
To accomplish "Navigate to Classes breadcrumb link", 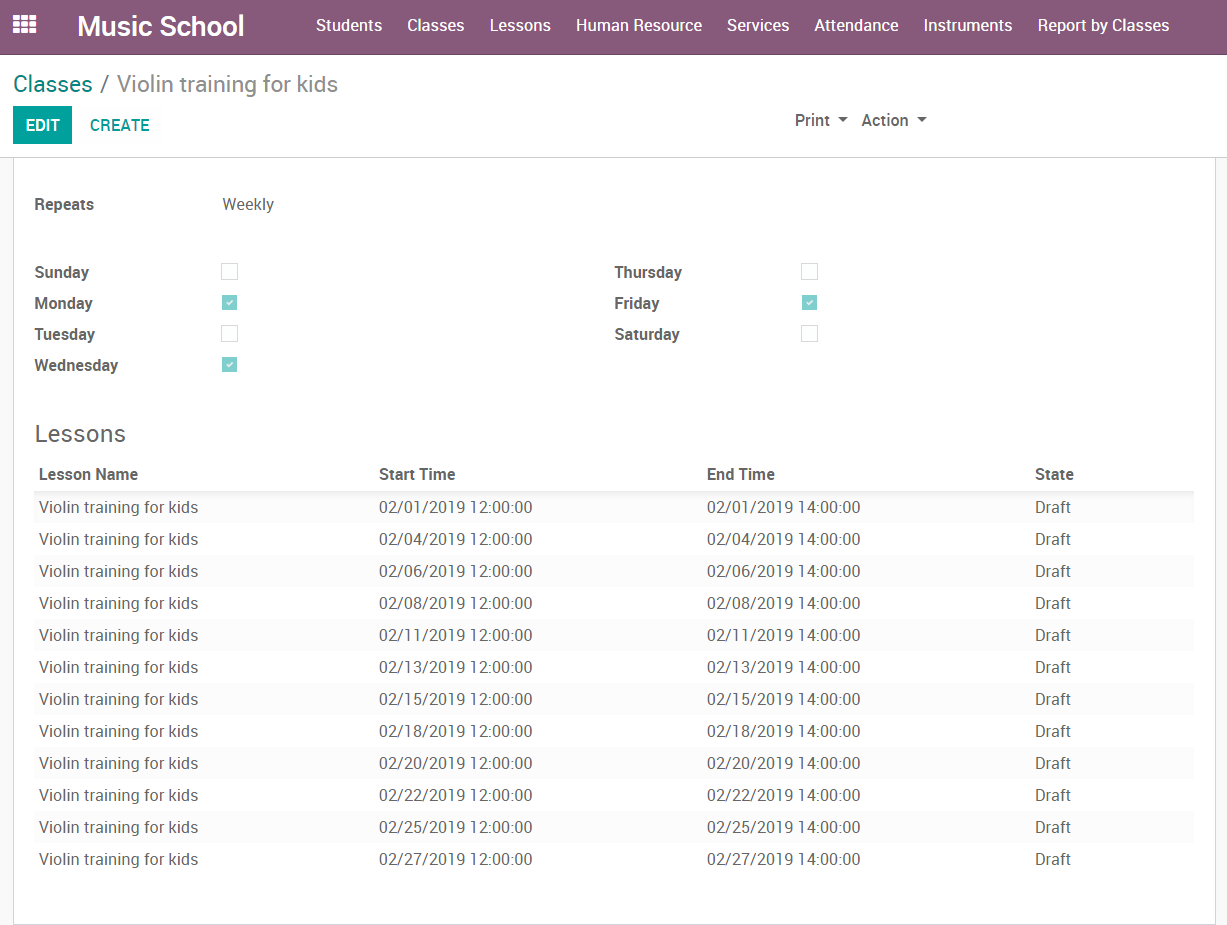I will pyautogui.click(x=53, y=84).
